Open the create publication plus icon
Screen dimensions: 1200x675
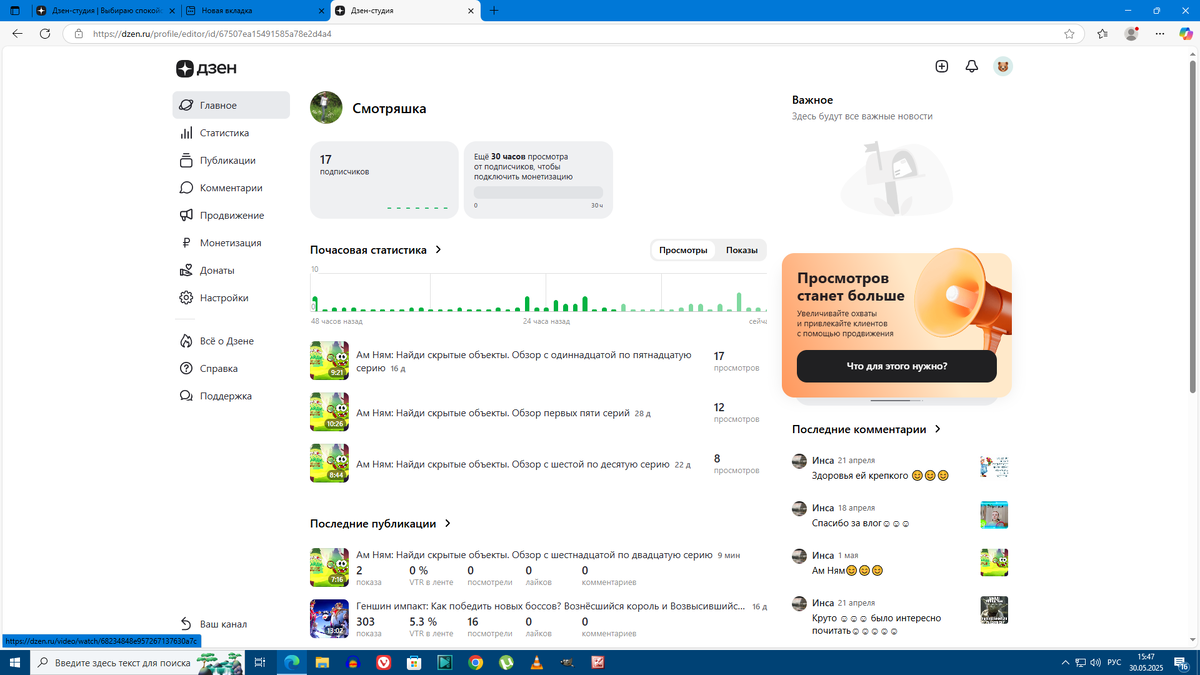pyautogui.click(x=941, y=66)
